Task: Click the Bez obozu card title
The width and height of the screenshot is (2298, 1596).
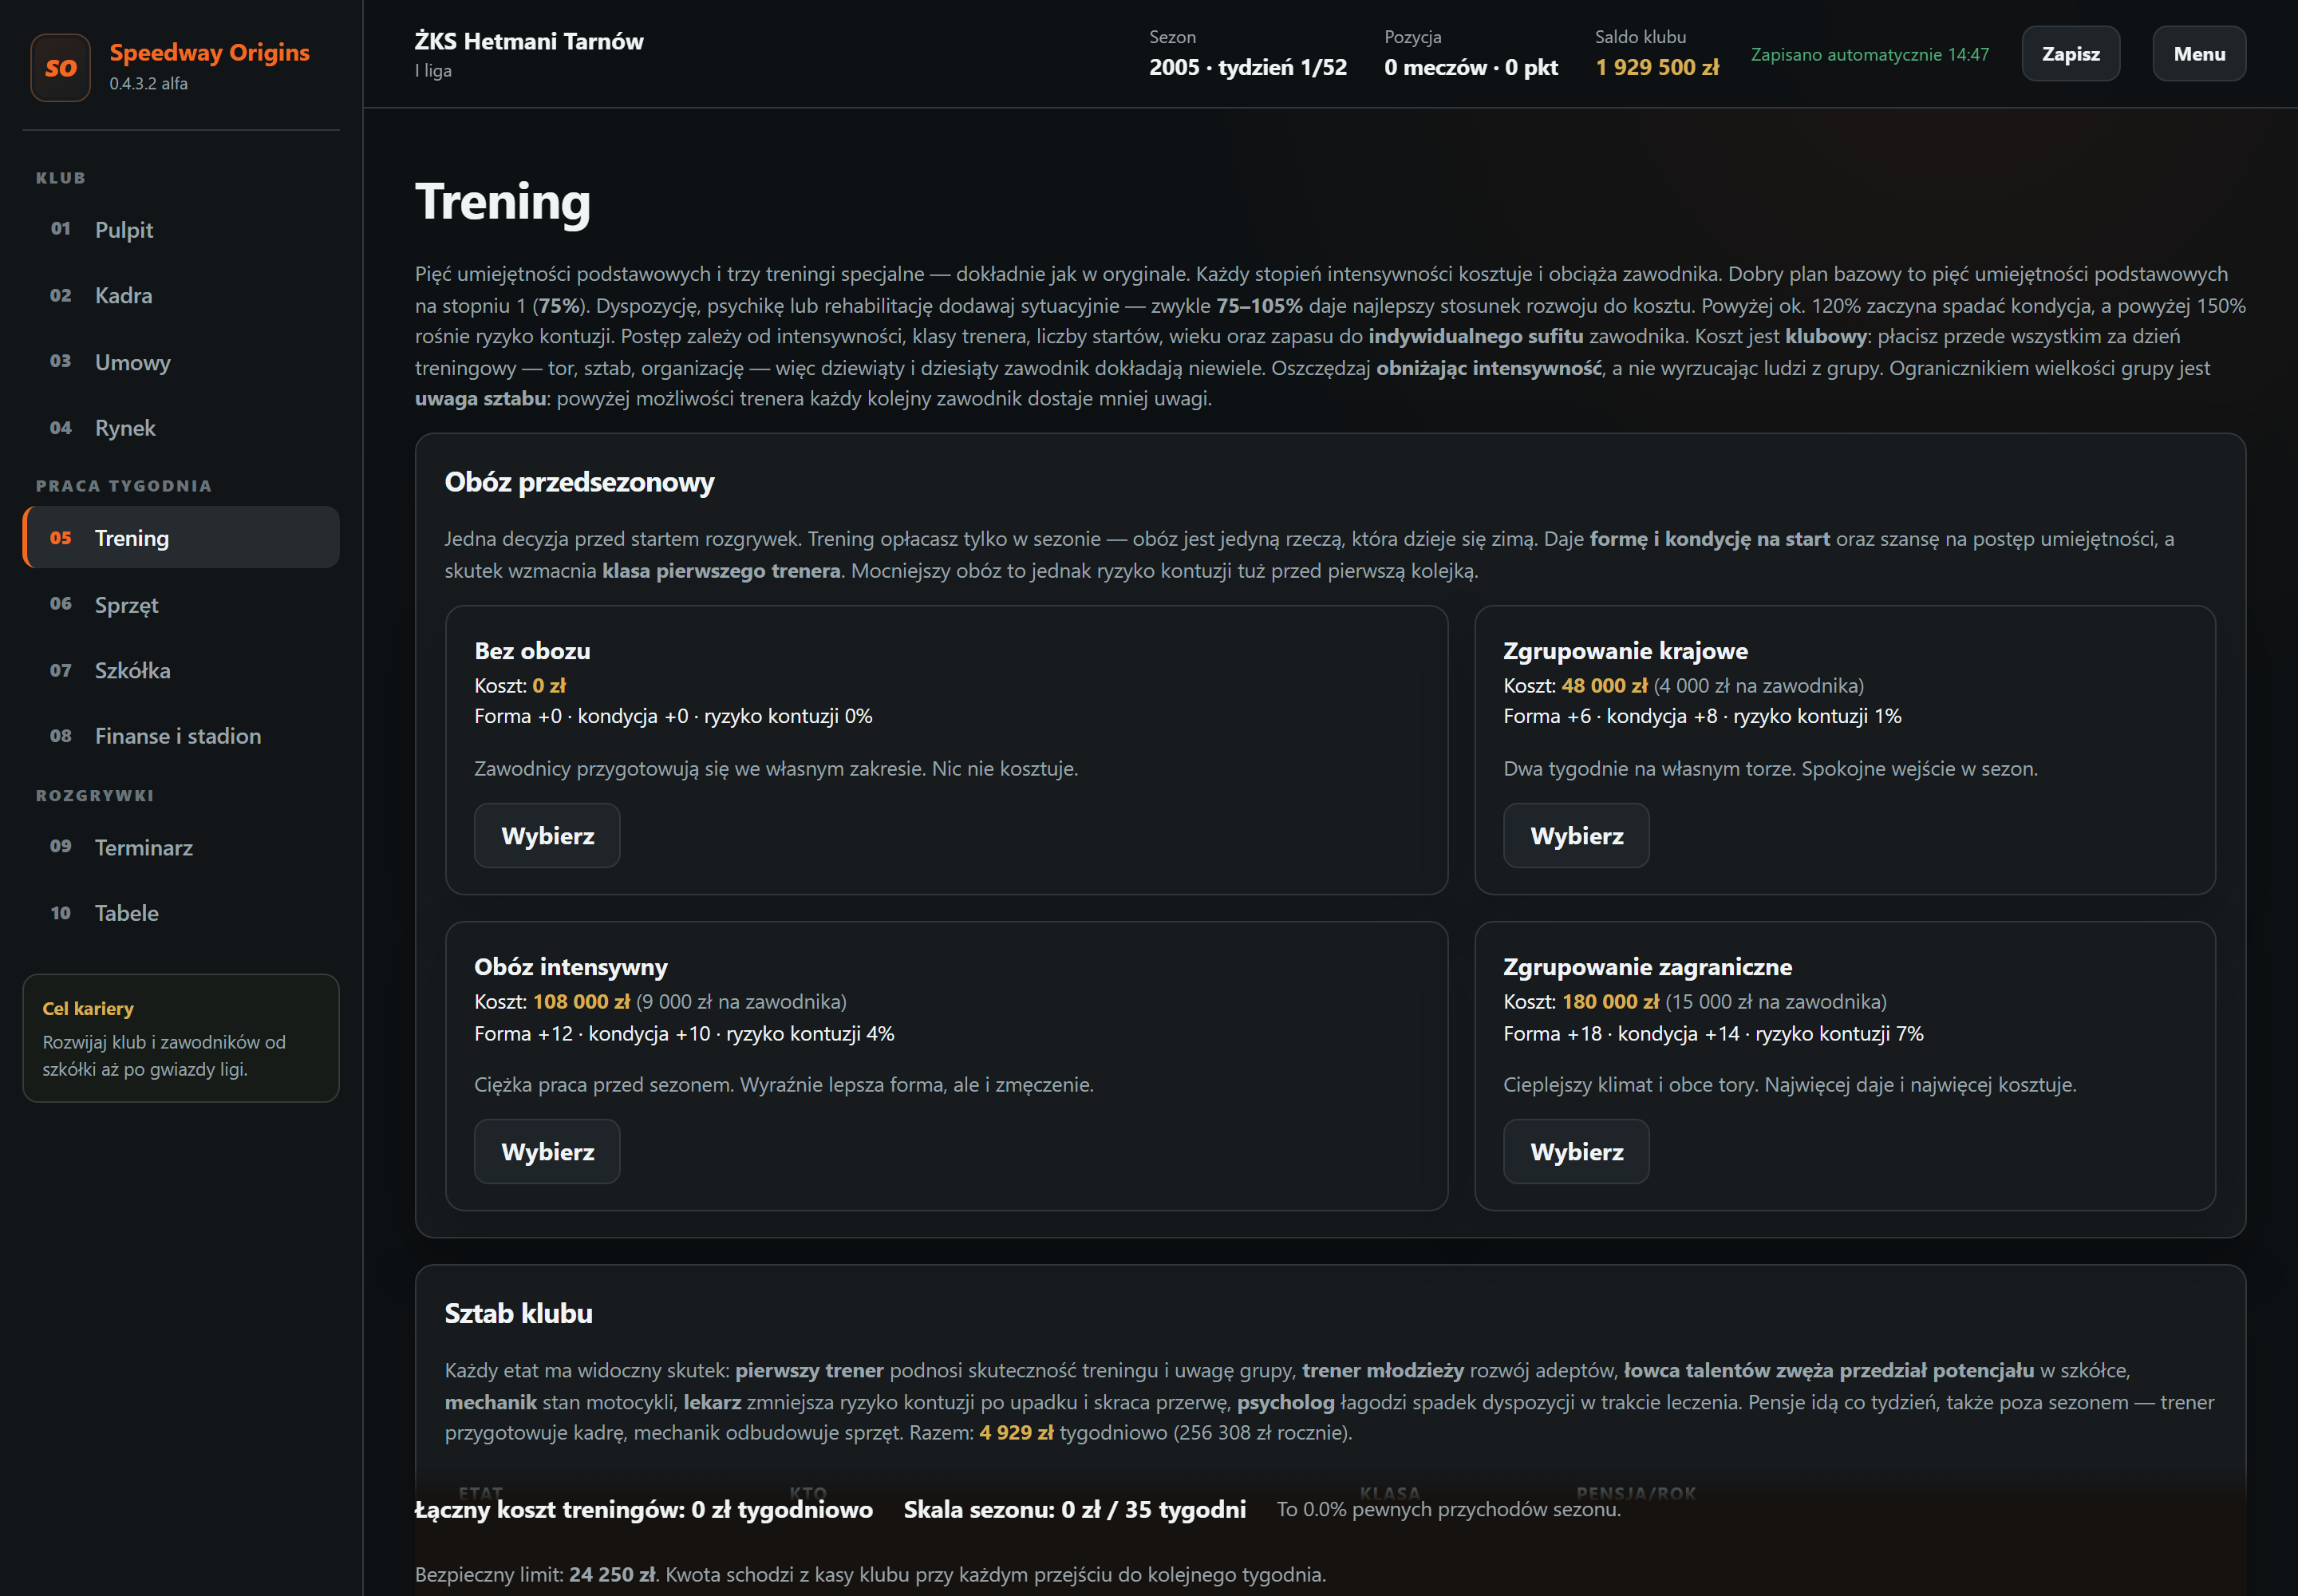Action: pyautogui.click(x=532, y=651)
